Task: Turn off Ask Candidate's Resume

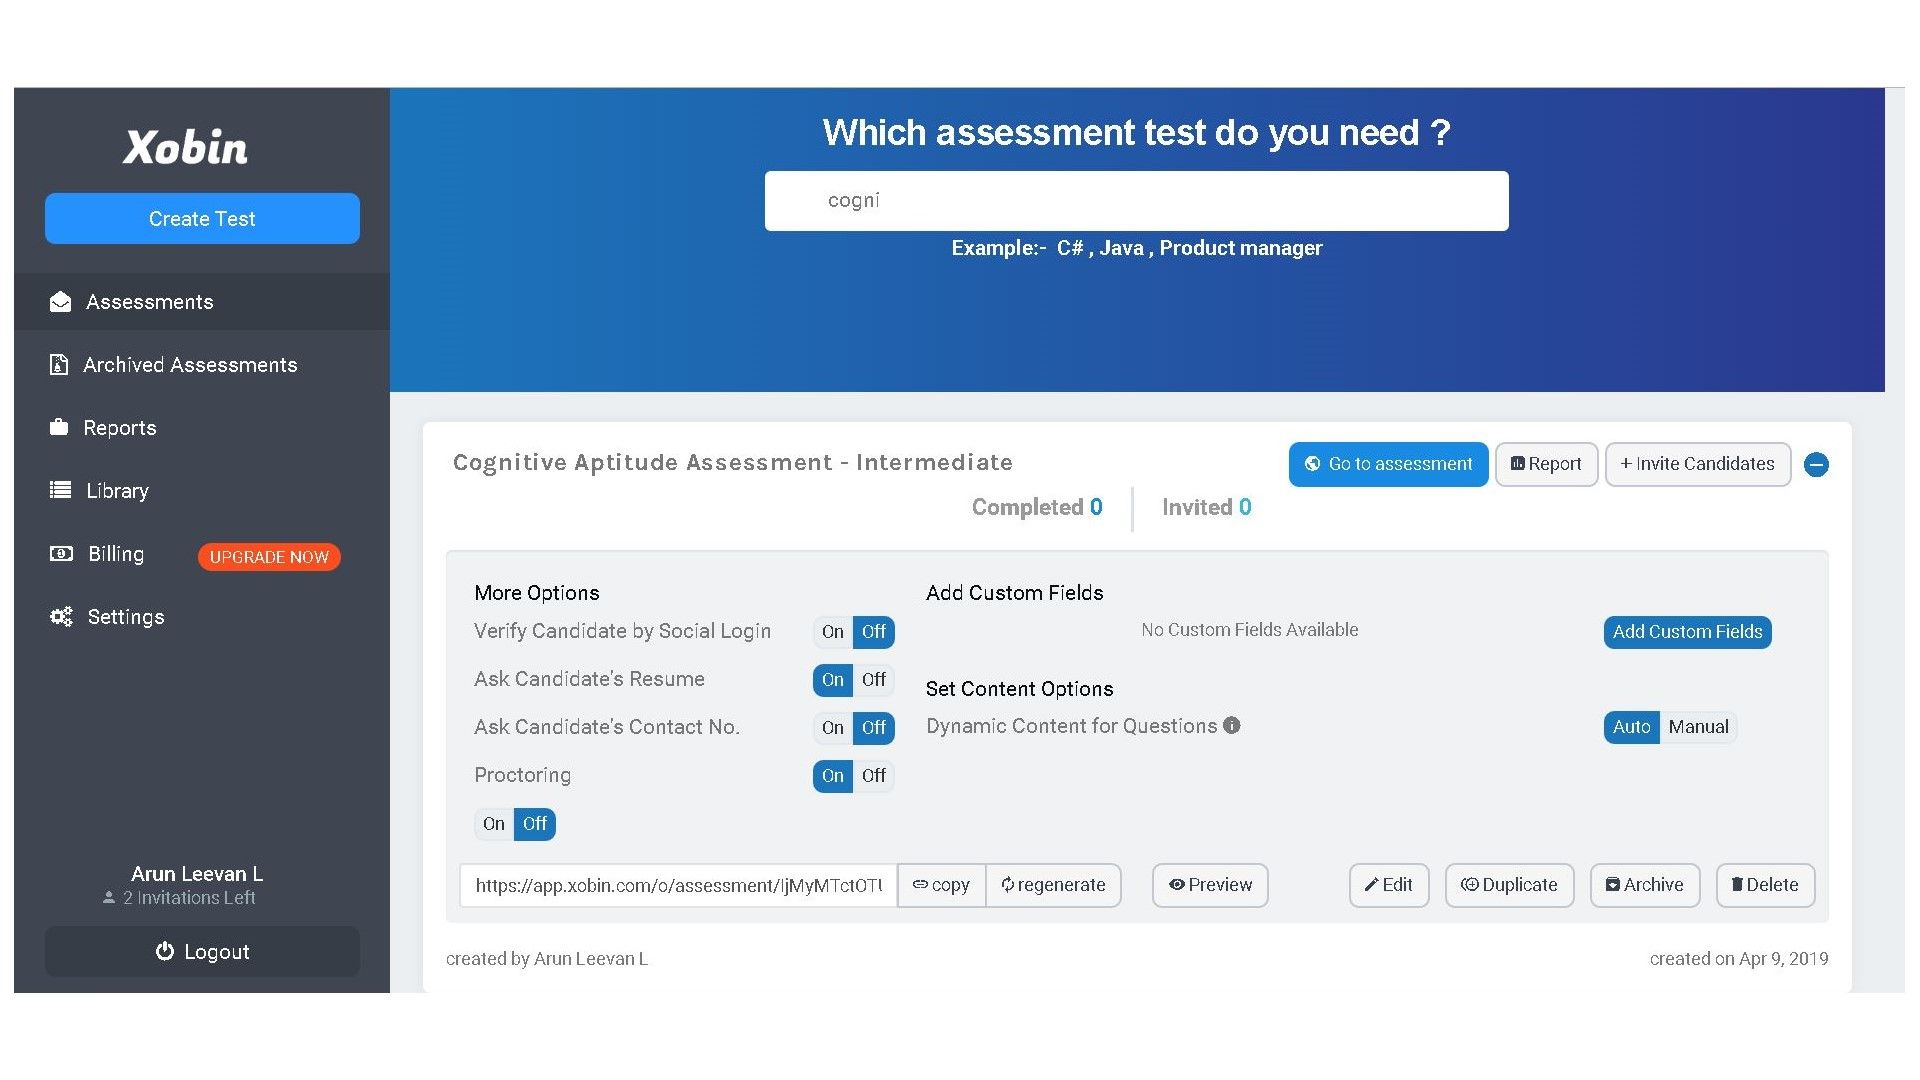Action: (874, 680)
